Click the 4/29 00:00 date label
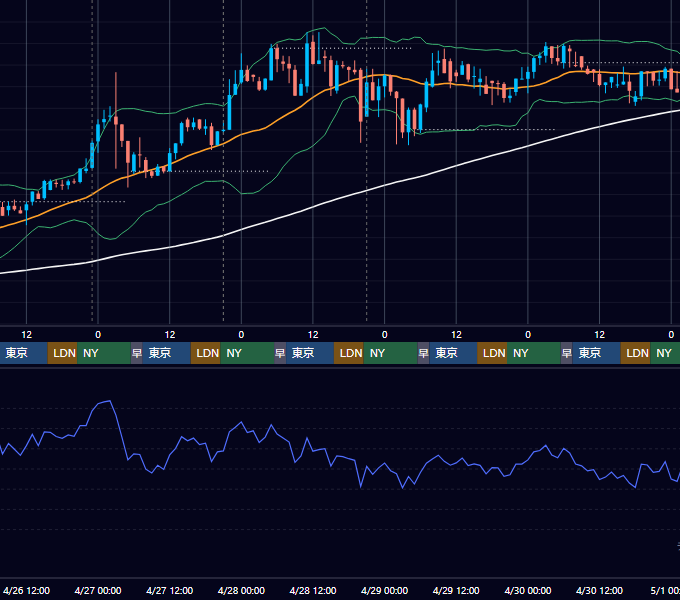Screen dimensions: 680x600 point(384,590)
